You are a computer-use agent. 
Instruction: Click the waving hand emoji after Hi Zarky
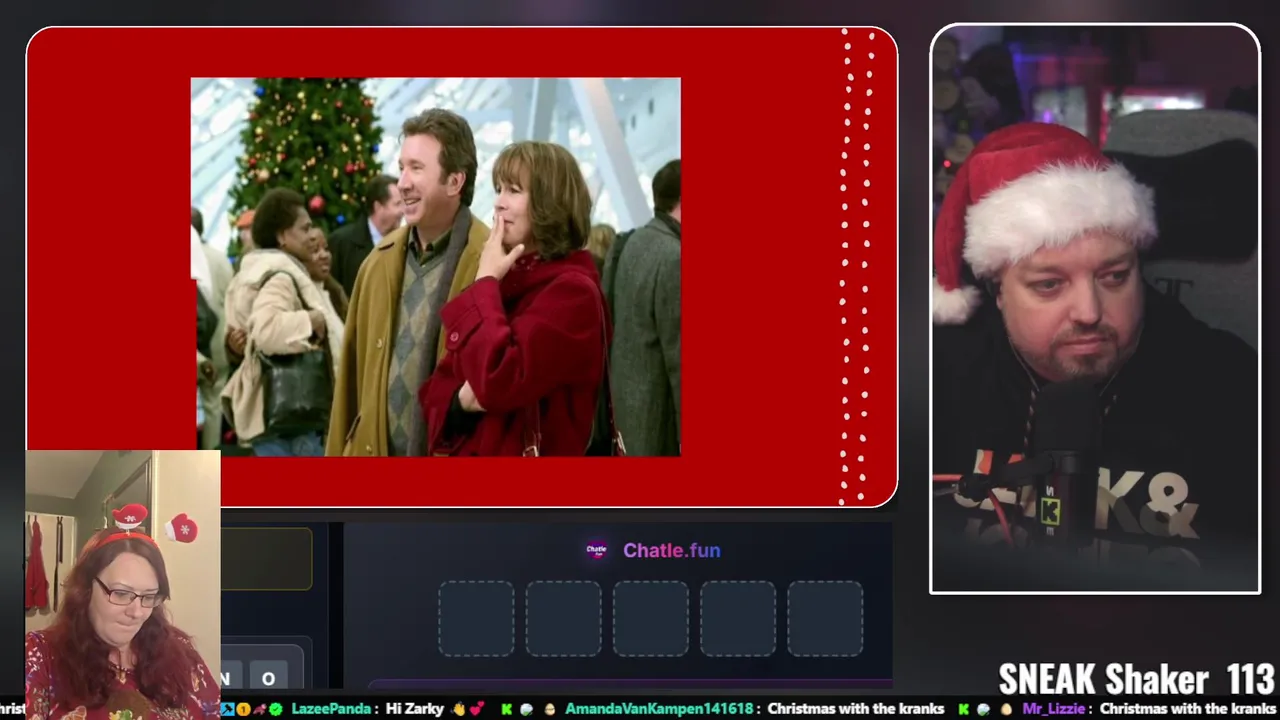[x=458, y=709]
